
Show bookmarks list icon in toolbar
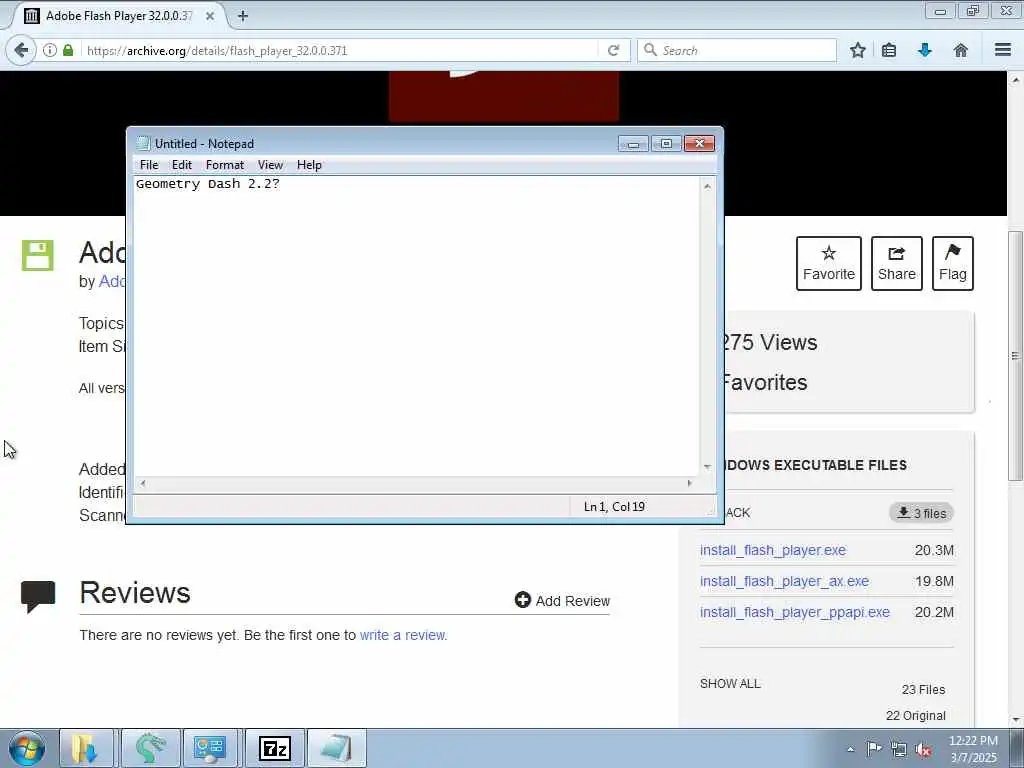889,50
